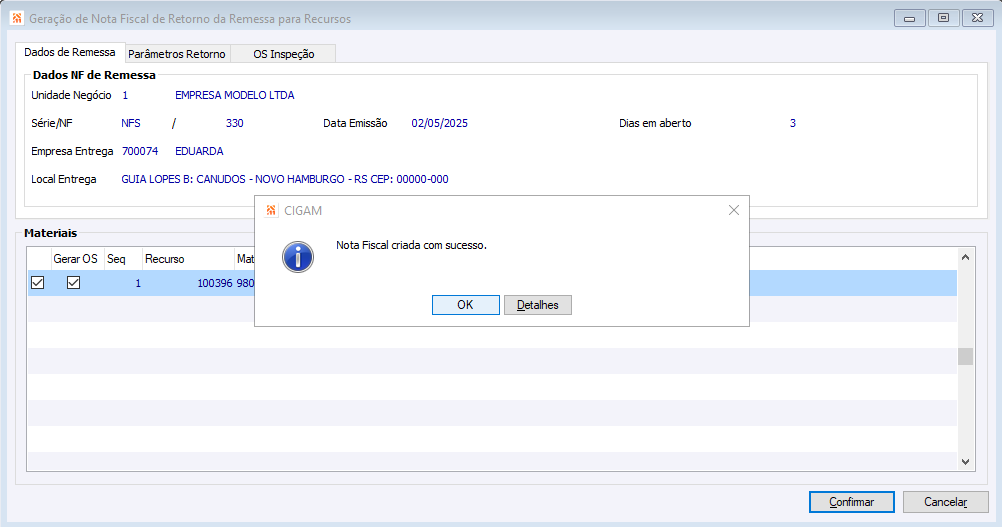Click the série value NFS

pos(131,123)
